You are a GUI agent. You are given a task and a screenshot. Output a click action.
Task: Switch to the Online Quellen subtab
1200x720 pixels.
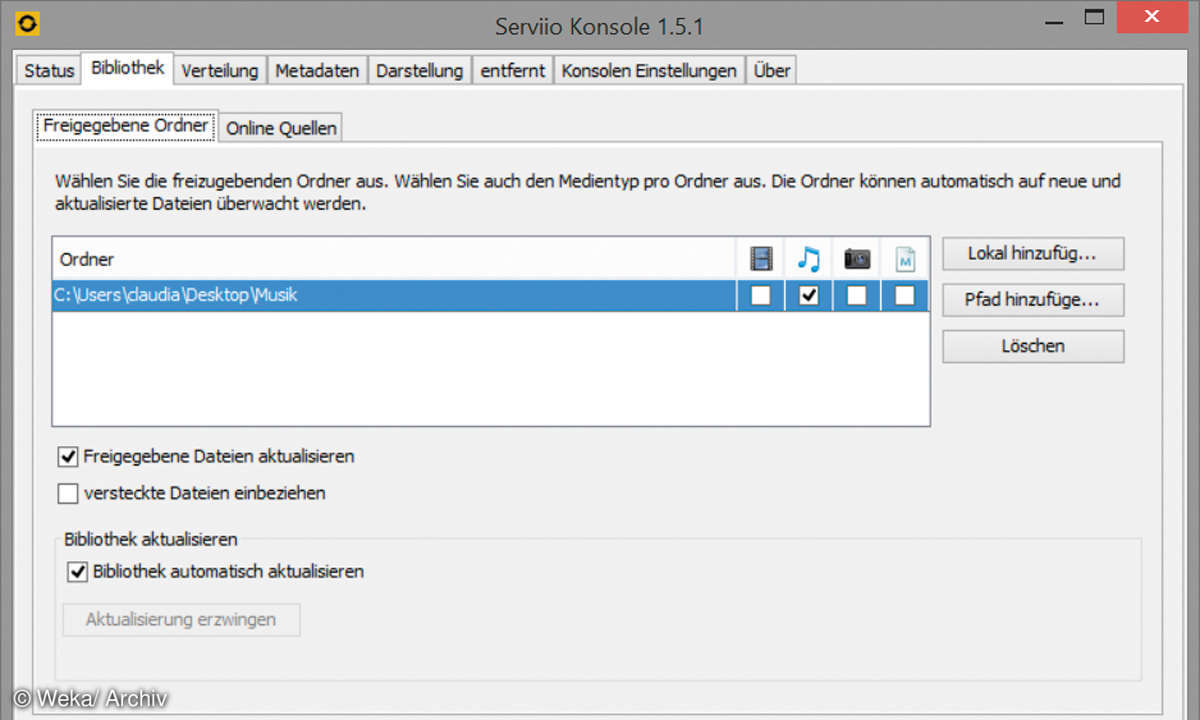tap(282, 128)
